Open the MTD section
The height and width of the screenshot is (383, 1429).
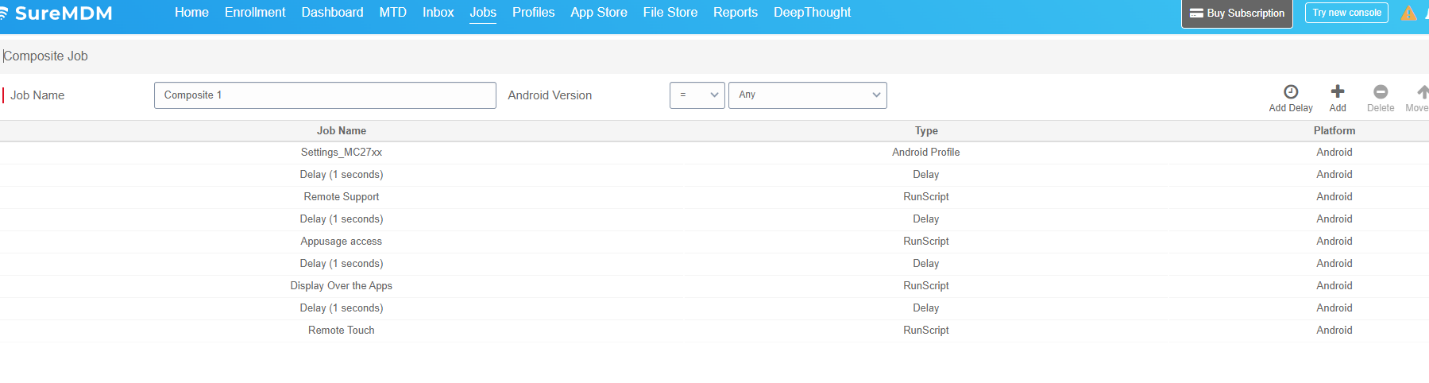pos(393,13)
